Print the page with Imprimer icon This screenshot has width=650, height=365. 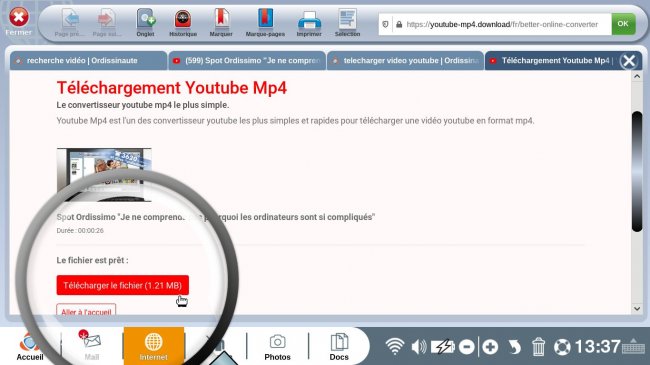click(x=309, y=20)
